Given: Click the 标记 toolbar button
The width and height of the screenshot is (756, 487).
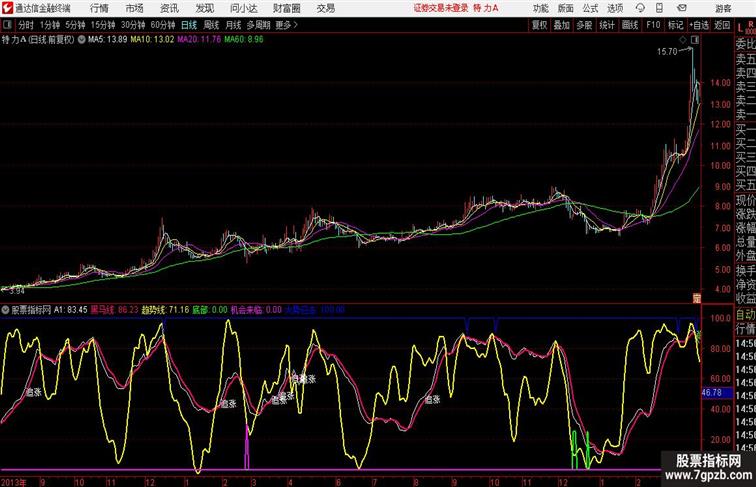Looking at the screenshot, I should point(675,25).
